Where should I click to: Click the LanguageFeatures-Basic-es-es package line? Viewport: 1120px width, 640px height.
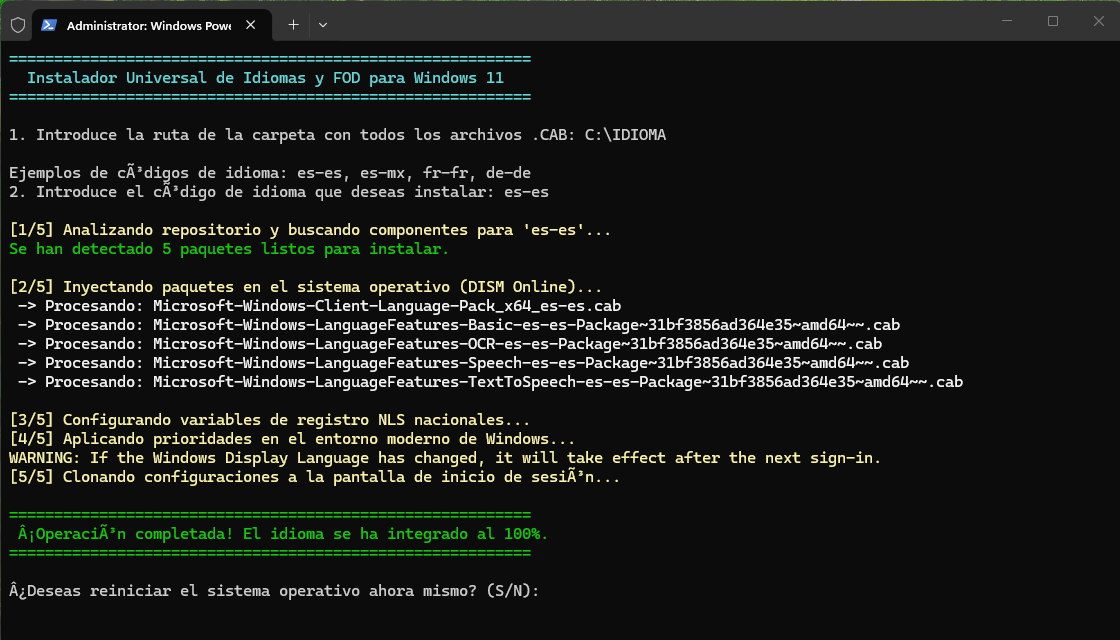(x=459, y=325)
